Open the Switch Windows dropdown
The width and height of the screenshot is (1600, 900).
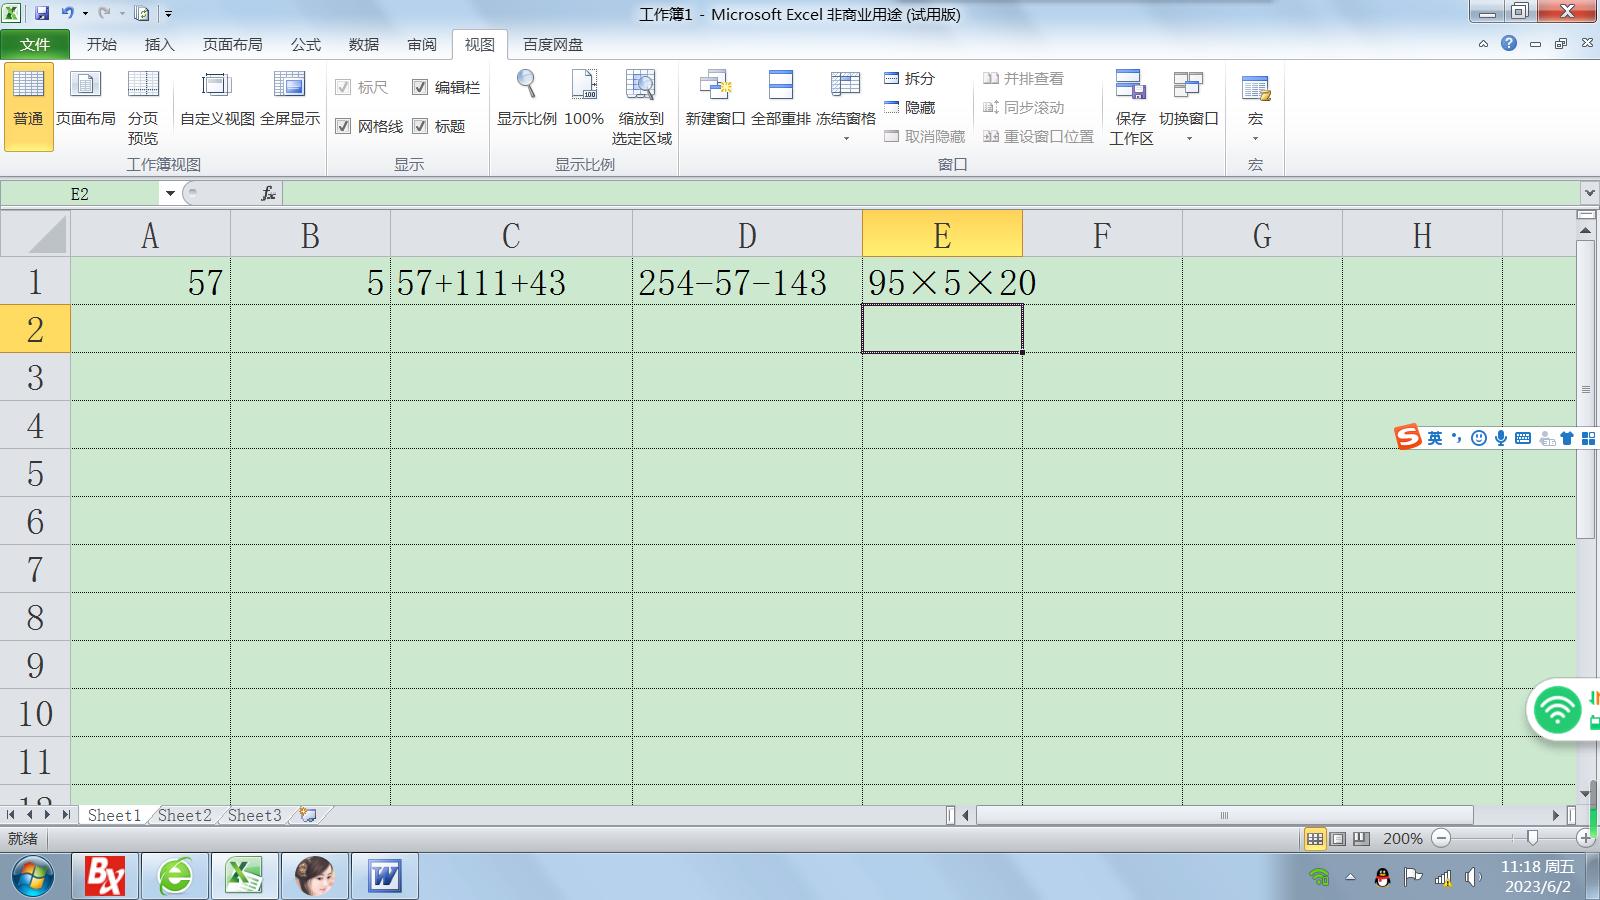click(1188, 138)
